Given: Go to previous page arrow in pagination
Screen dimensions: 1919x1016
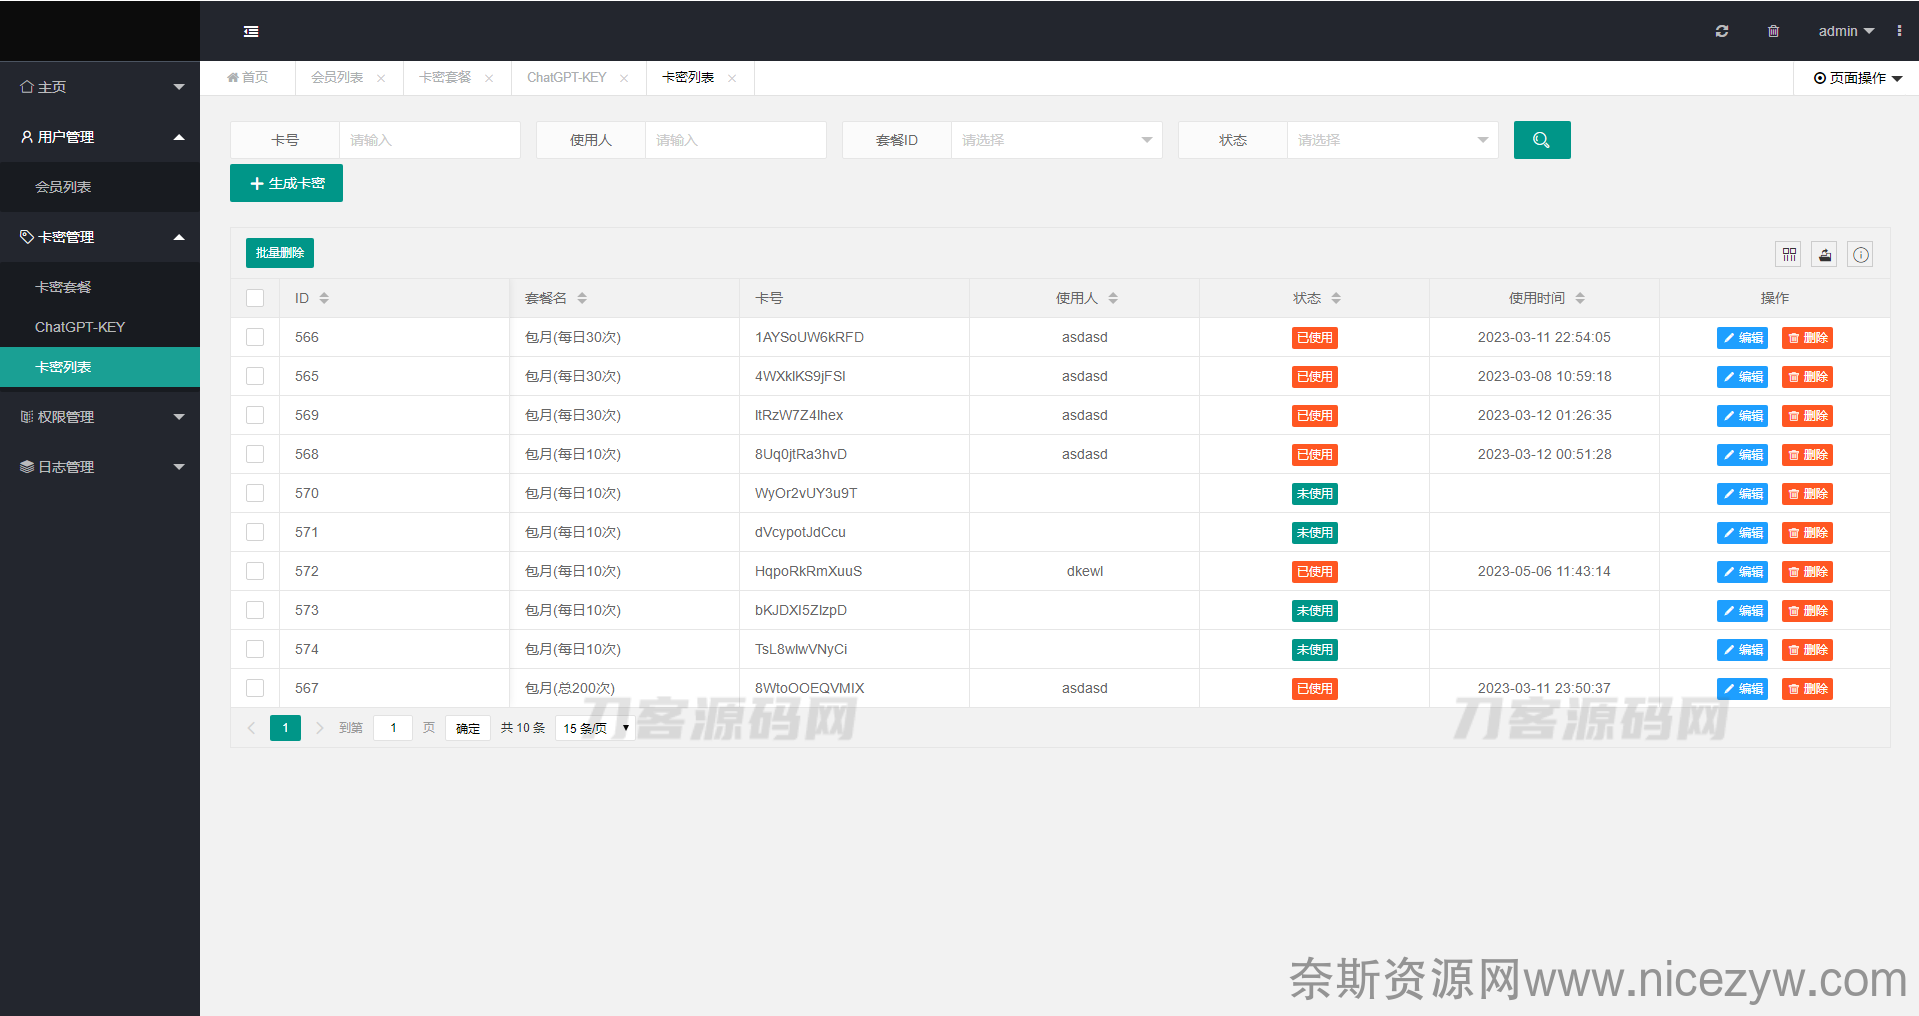Looking at the screenshot, I should pyautogui.click(x=251, y=728).
